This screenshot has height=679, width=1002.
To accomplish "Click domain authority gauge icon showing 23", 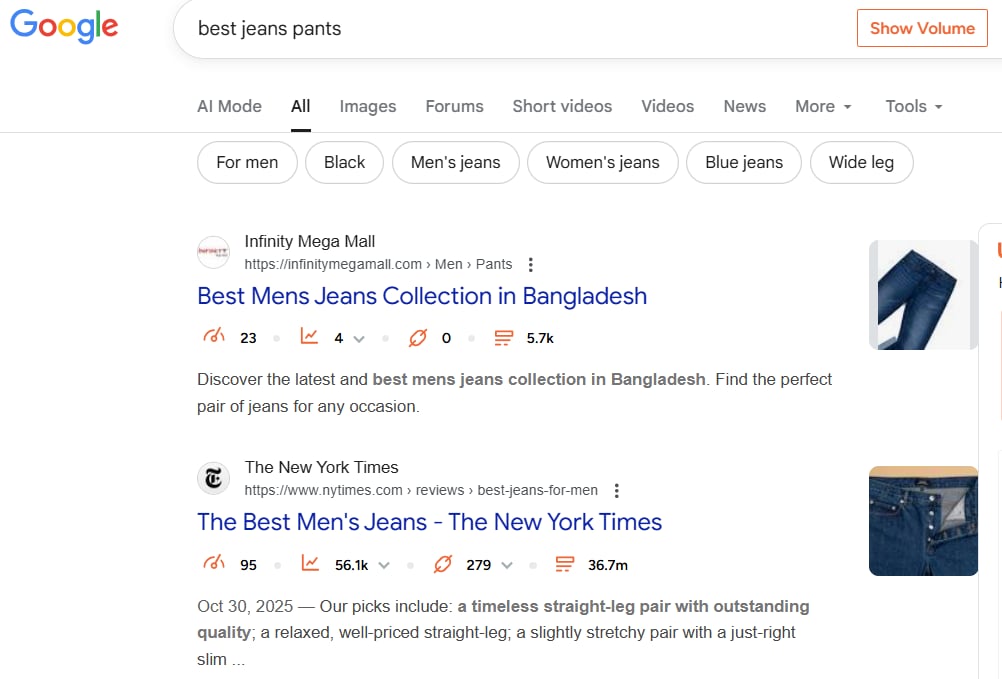I will point(214,338).
